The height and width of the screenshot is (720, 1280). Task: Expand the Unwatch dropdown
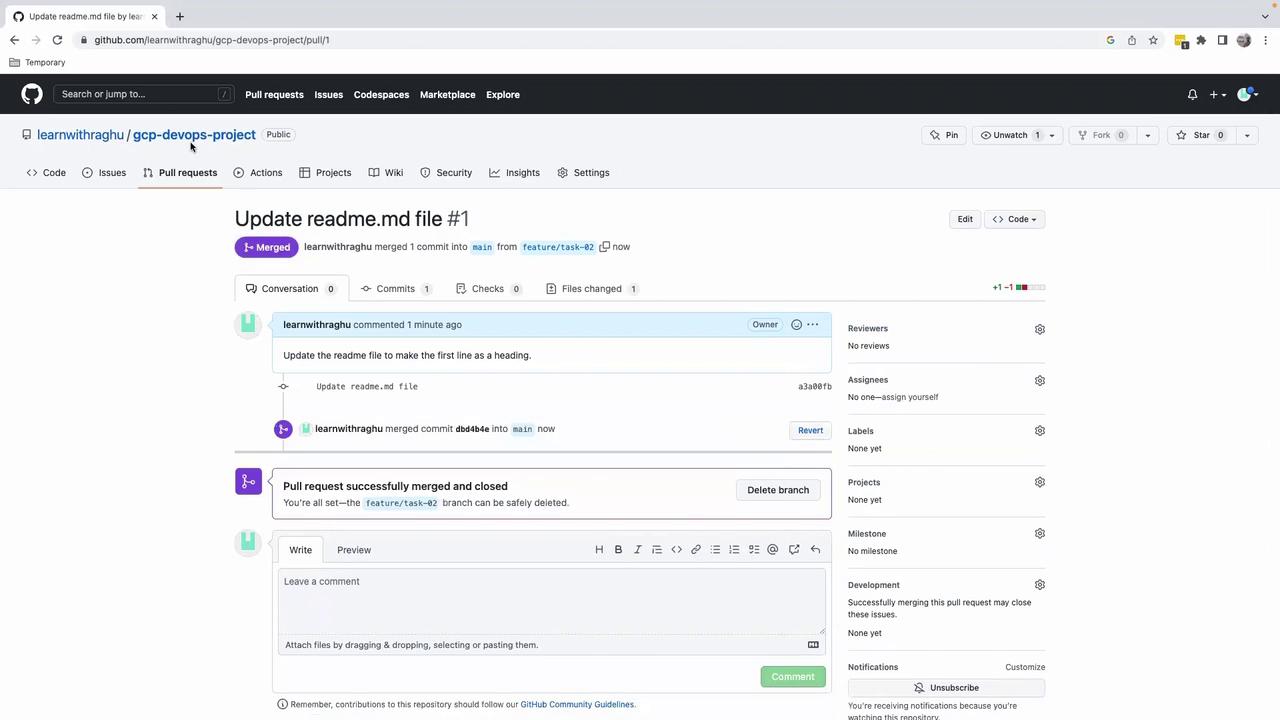click(1017, 135)
